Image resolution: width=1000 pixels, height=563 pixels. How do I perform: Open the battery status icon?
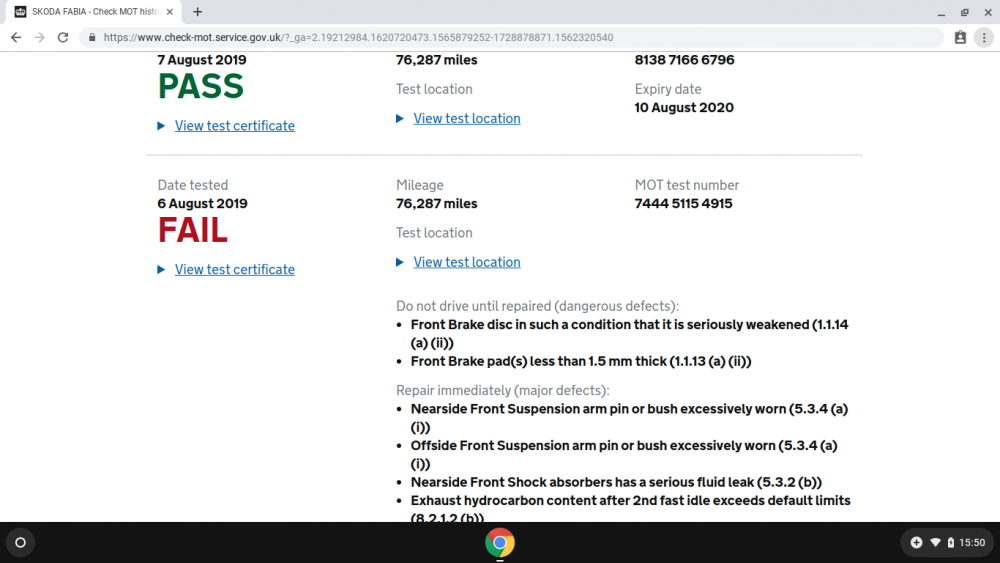click(x=951, y=543)
